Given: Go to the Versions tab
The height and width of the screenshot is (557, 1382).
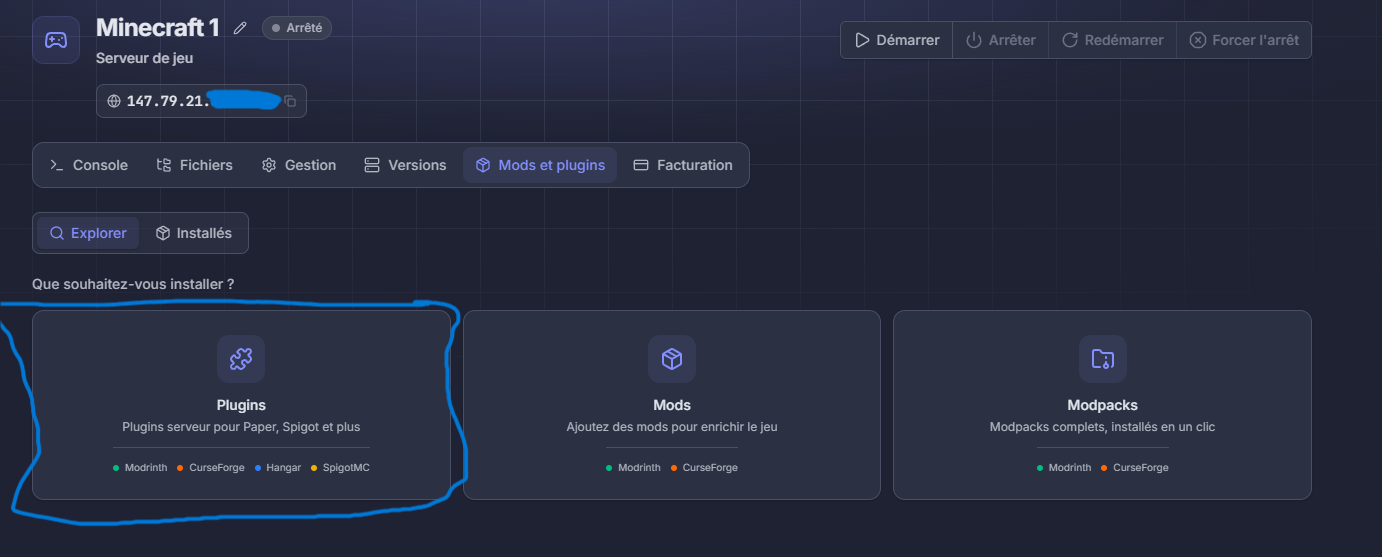Looking at the screenshot, I should pos(405,165).
